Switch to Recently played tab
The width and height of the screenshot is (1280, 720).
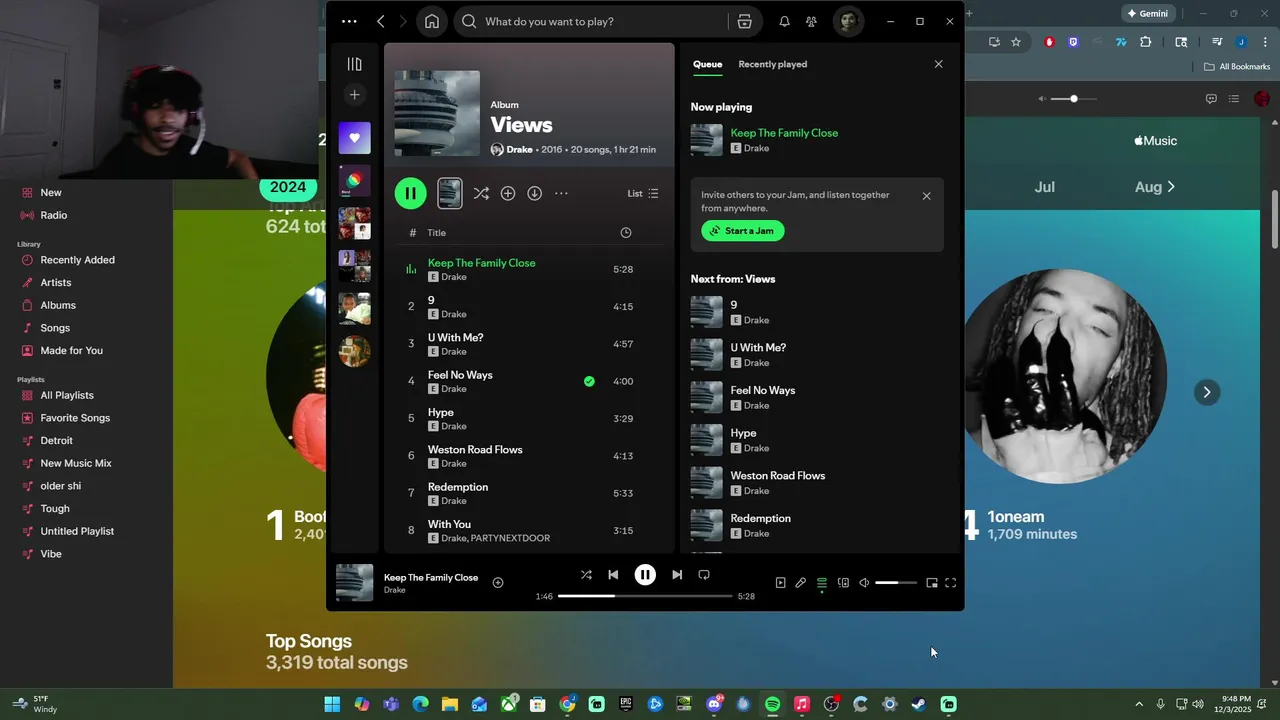(x=772, y=64)
